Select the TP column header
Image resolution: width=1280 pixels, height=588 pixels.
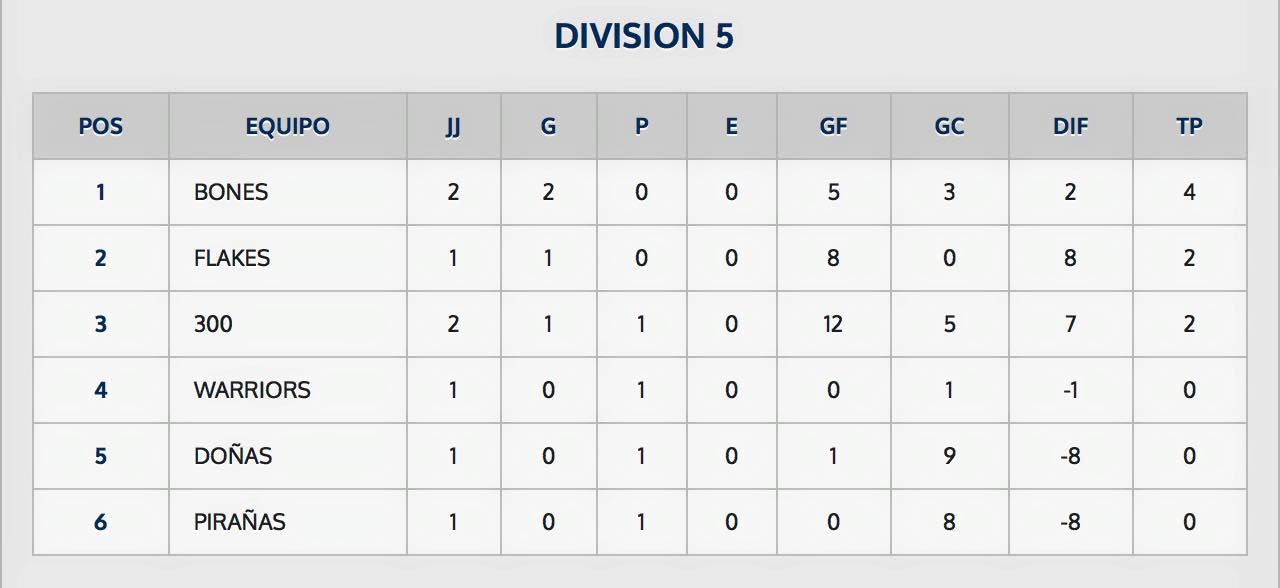tap(1189, 127)
